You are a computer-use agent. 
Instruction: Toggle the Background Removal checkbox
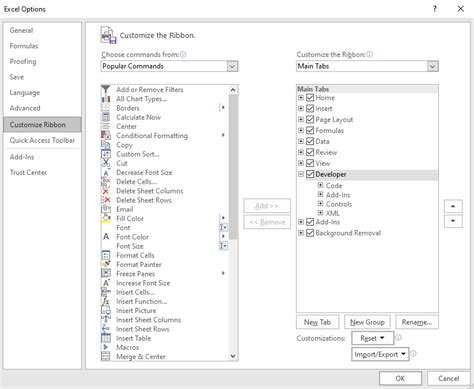(310, 233)
